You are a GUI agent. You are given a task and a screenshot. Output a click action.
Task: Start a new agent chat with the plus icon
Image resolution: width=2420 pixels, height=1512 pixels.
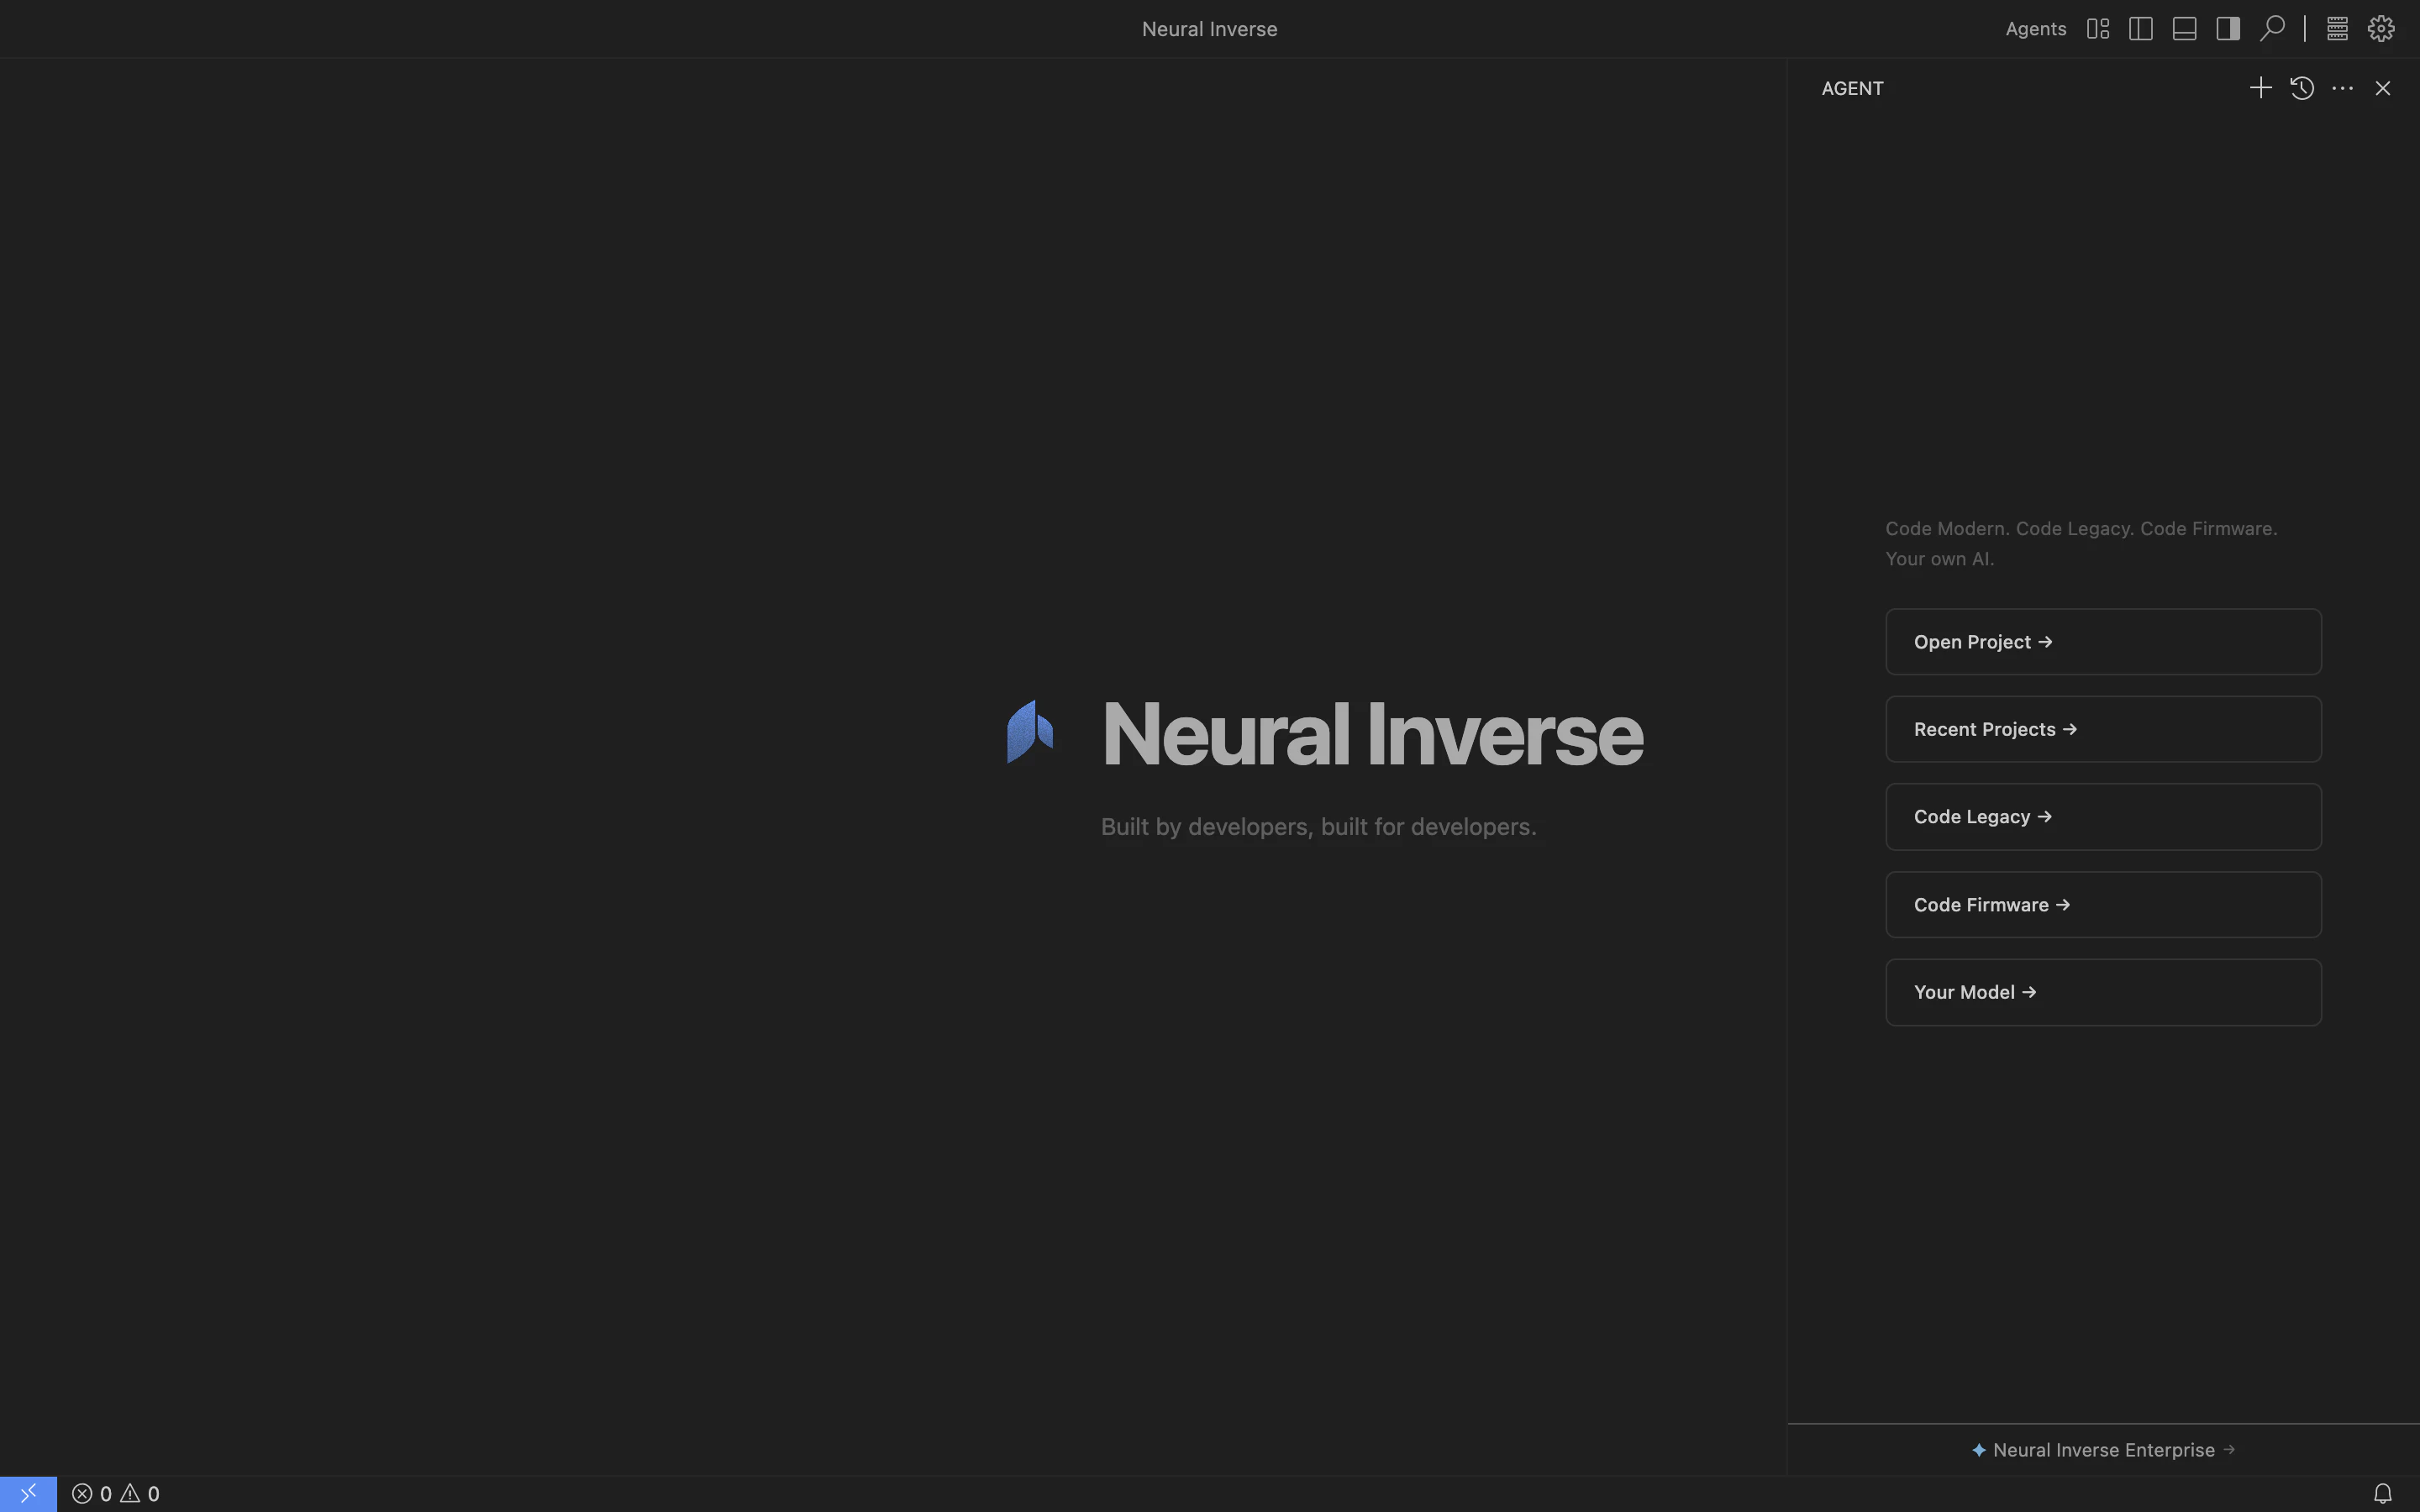pyautogui.click(x=2260, y=88)
